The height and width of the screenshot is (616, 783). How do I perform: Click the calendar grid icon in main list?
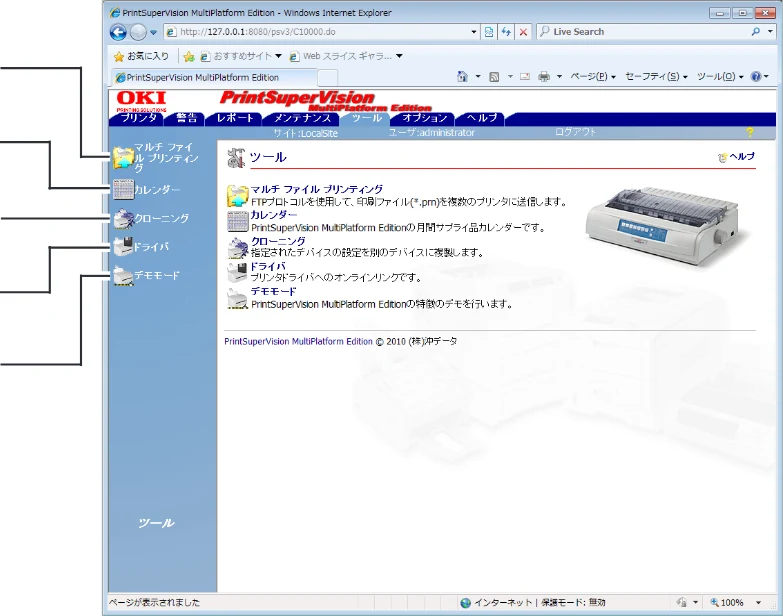click(x=238, y=221)
